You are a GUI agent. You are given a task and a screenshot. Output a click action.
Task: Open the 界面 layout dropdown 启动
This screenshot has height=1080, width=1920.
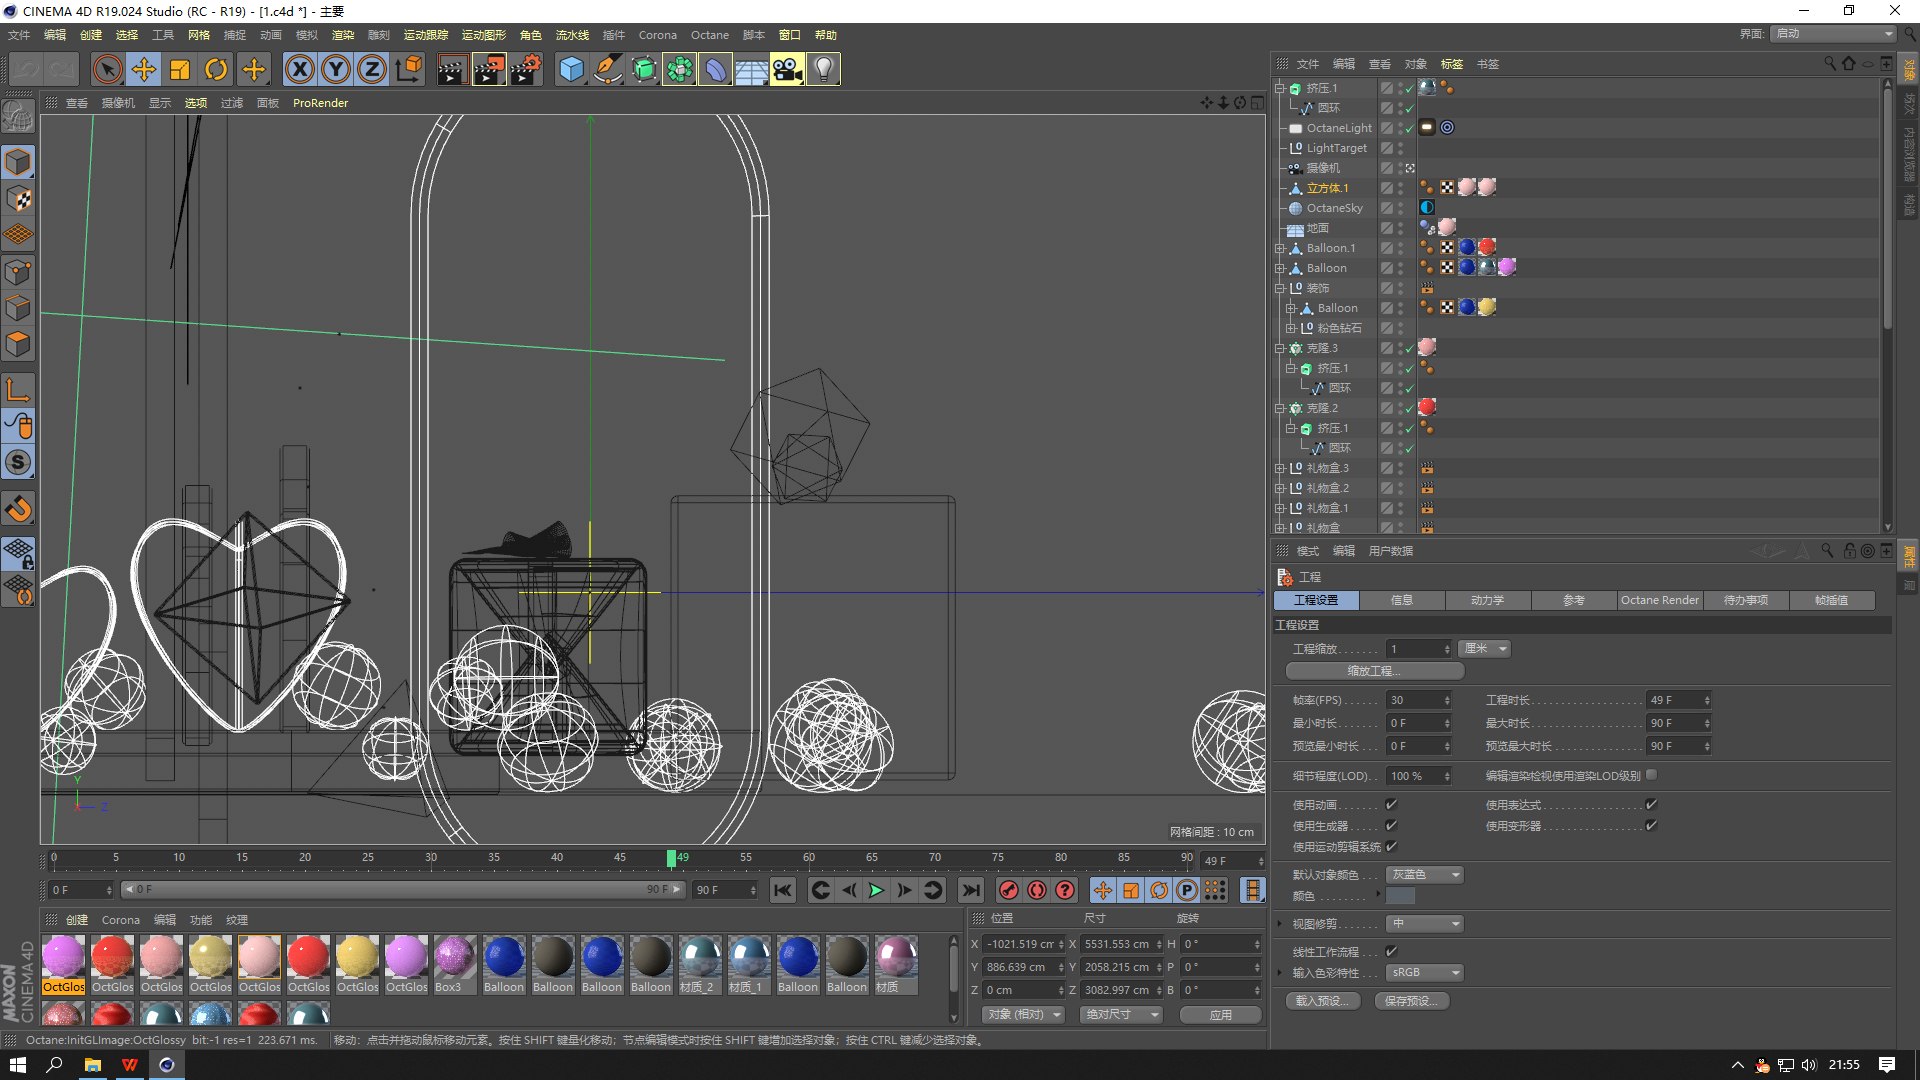(1834, 33)
